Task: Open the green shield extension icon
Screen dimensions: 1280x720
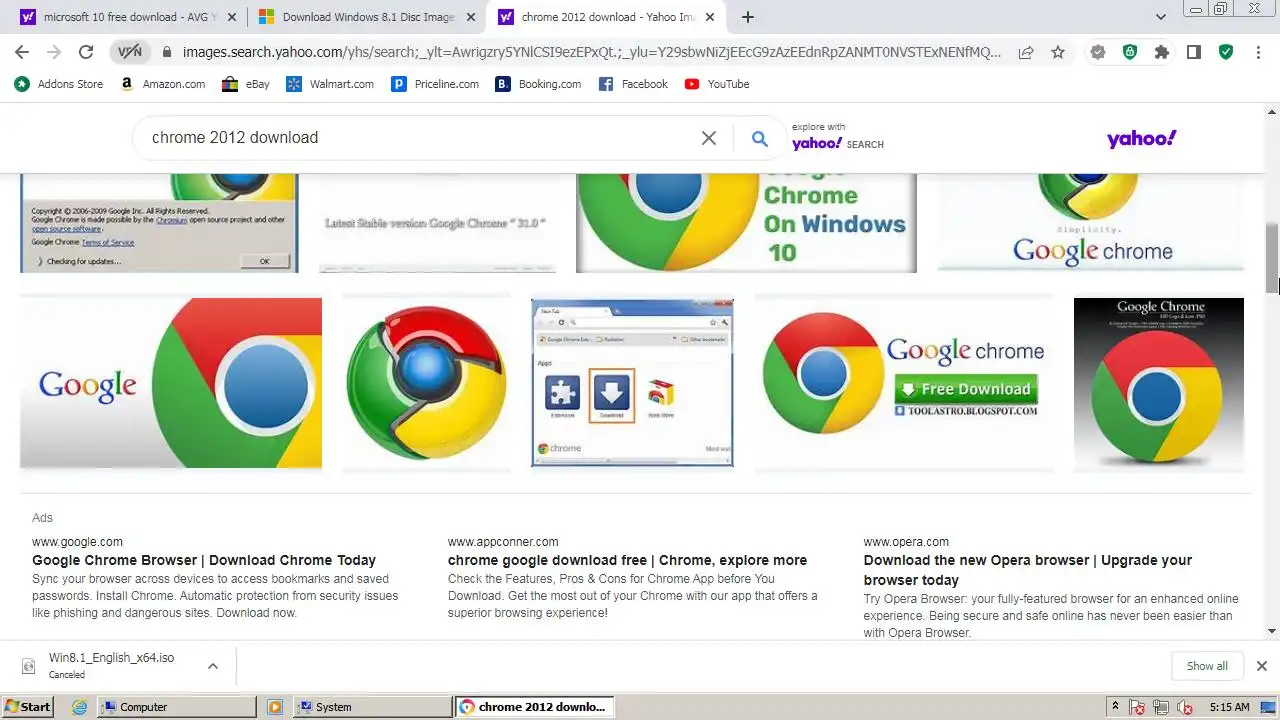Action: tap(1130, 52)
